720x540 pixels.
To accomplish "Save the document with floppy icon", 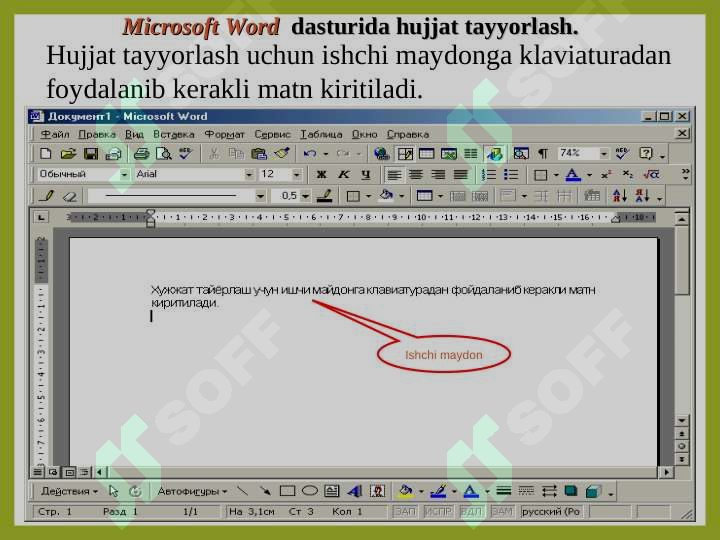I will [x=90, y=153].
